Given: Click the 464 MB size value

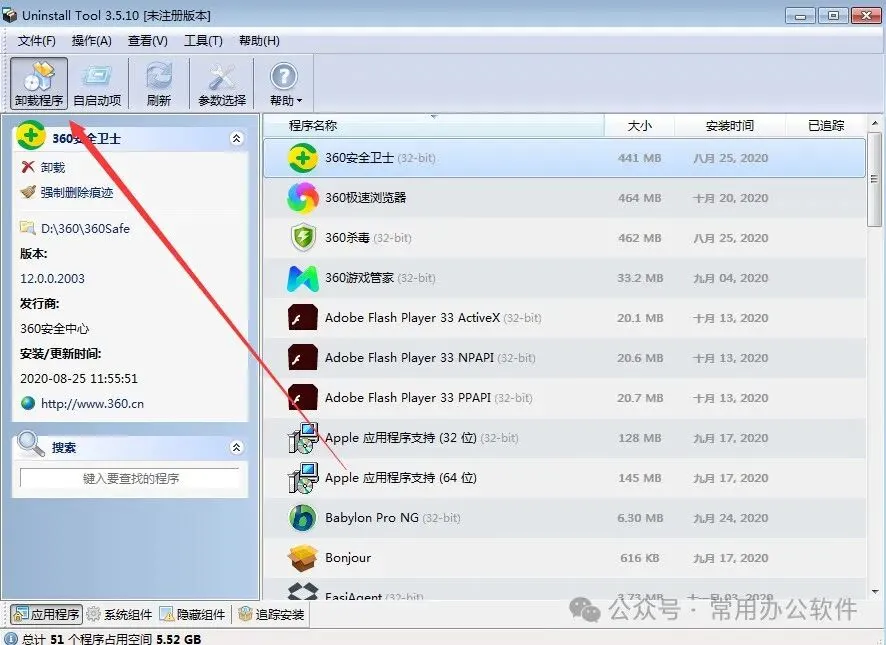Looking at the screenshot, I should click(x=640, y=198).
